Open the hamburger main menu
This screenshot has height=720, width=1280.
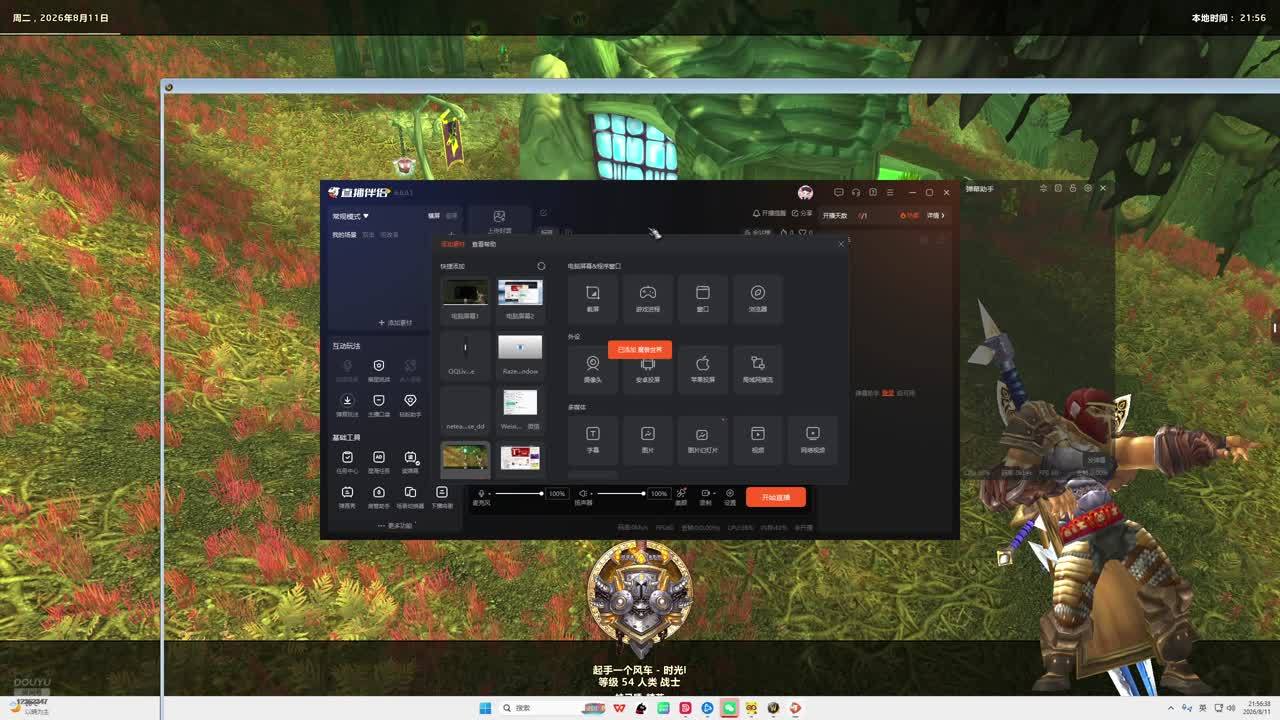pos(890,192)
